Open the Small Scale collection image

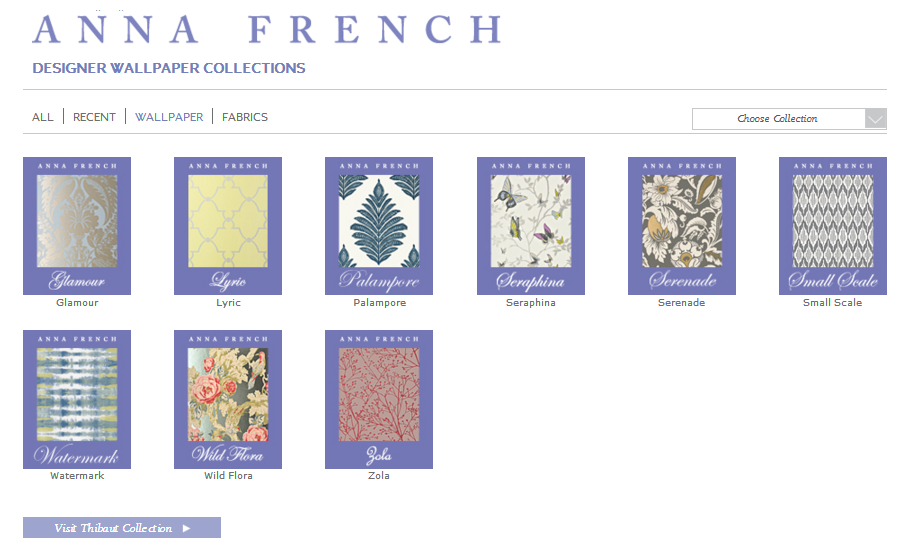(x=833, y=225)
